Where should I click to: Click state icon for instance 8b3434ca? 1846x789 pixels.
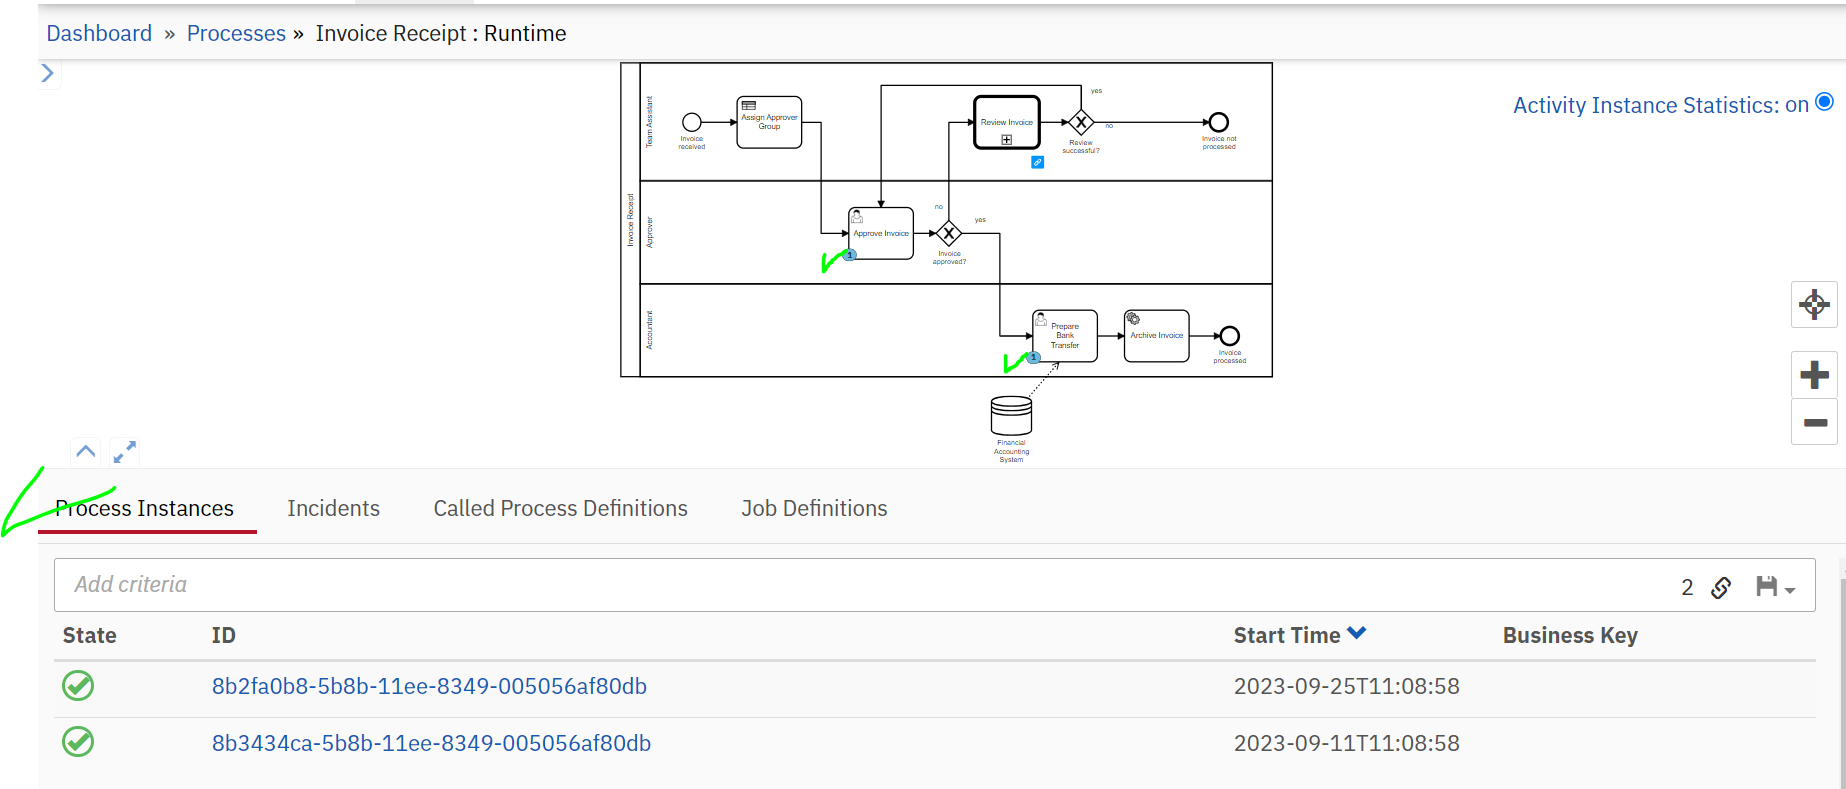click(78, 742)
